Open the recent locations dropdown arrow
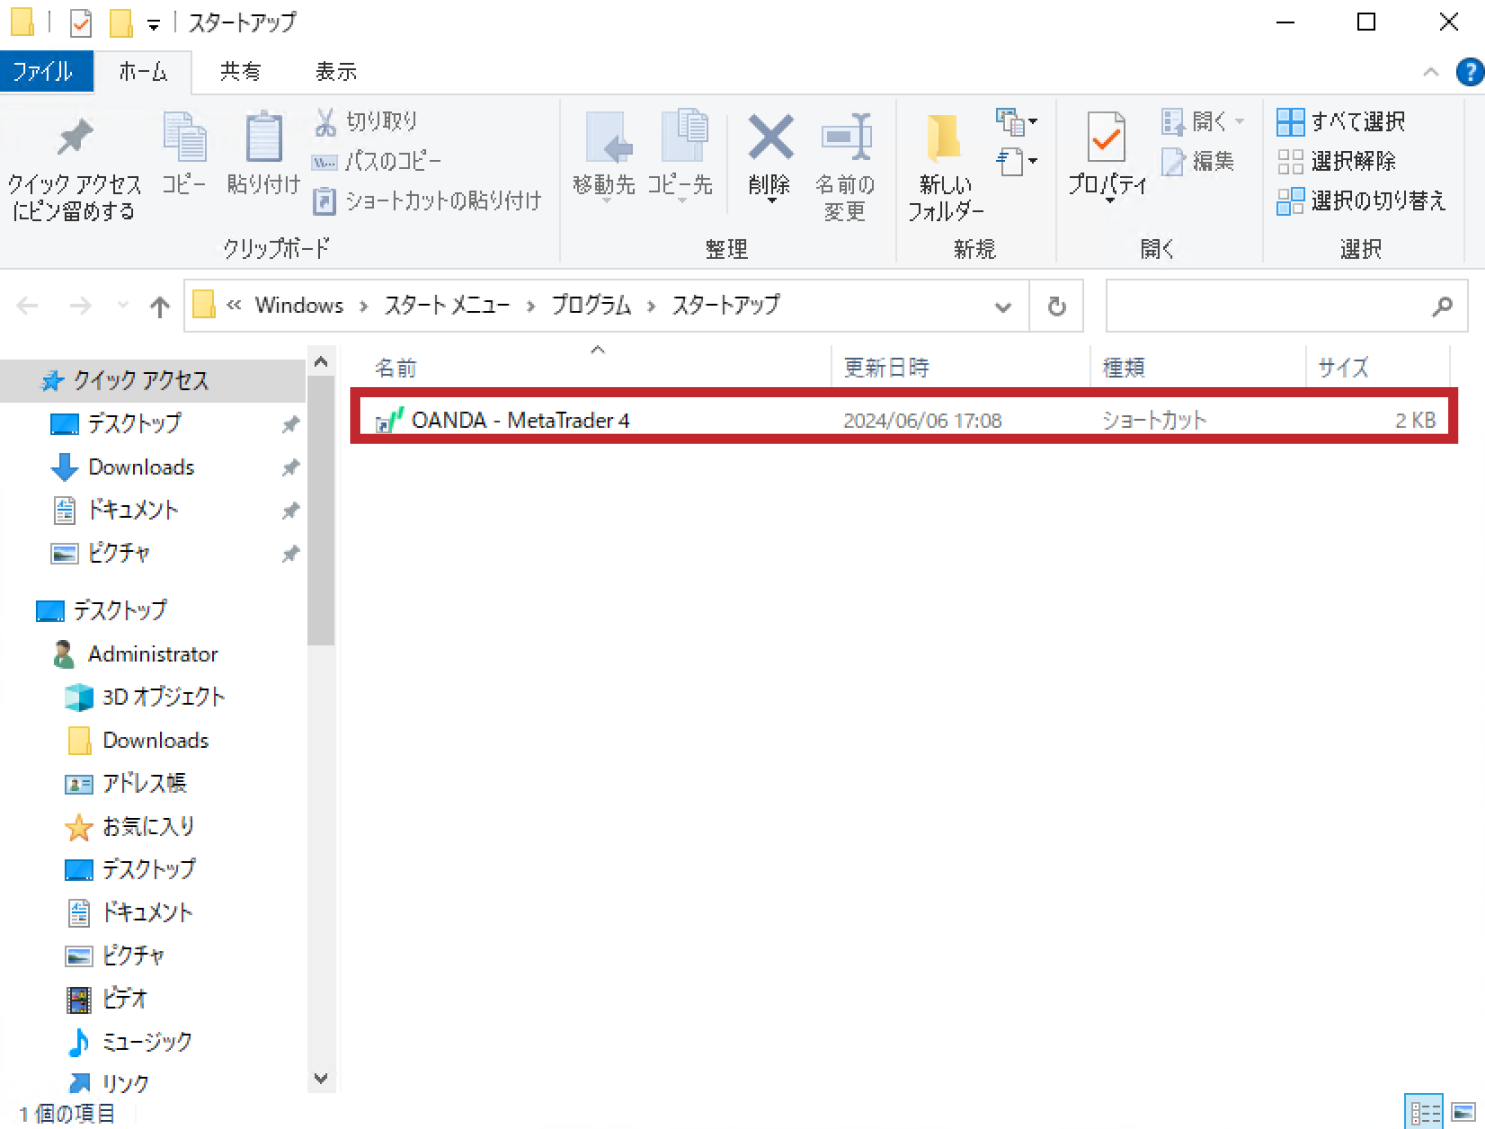 122,306
